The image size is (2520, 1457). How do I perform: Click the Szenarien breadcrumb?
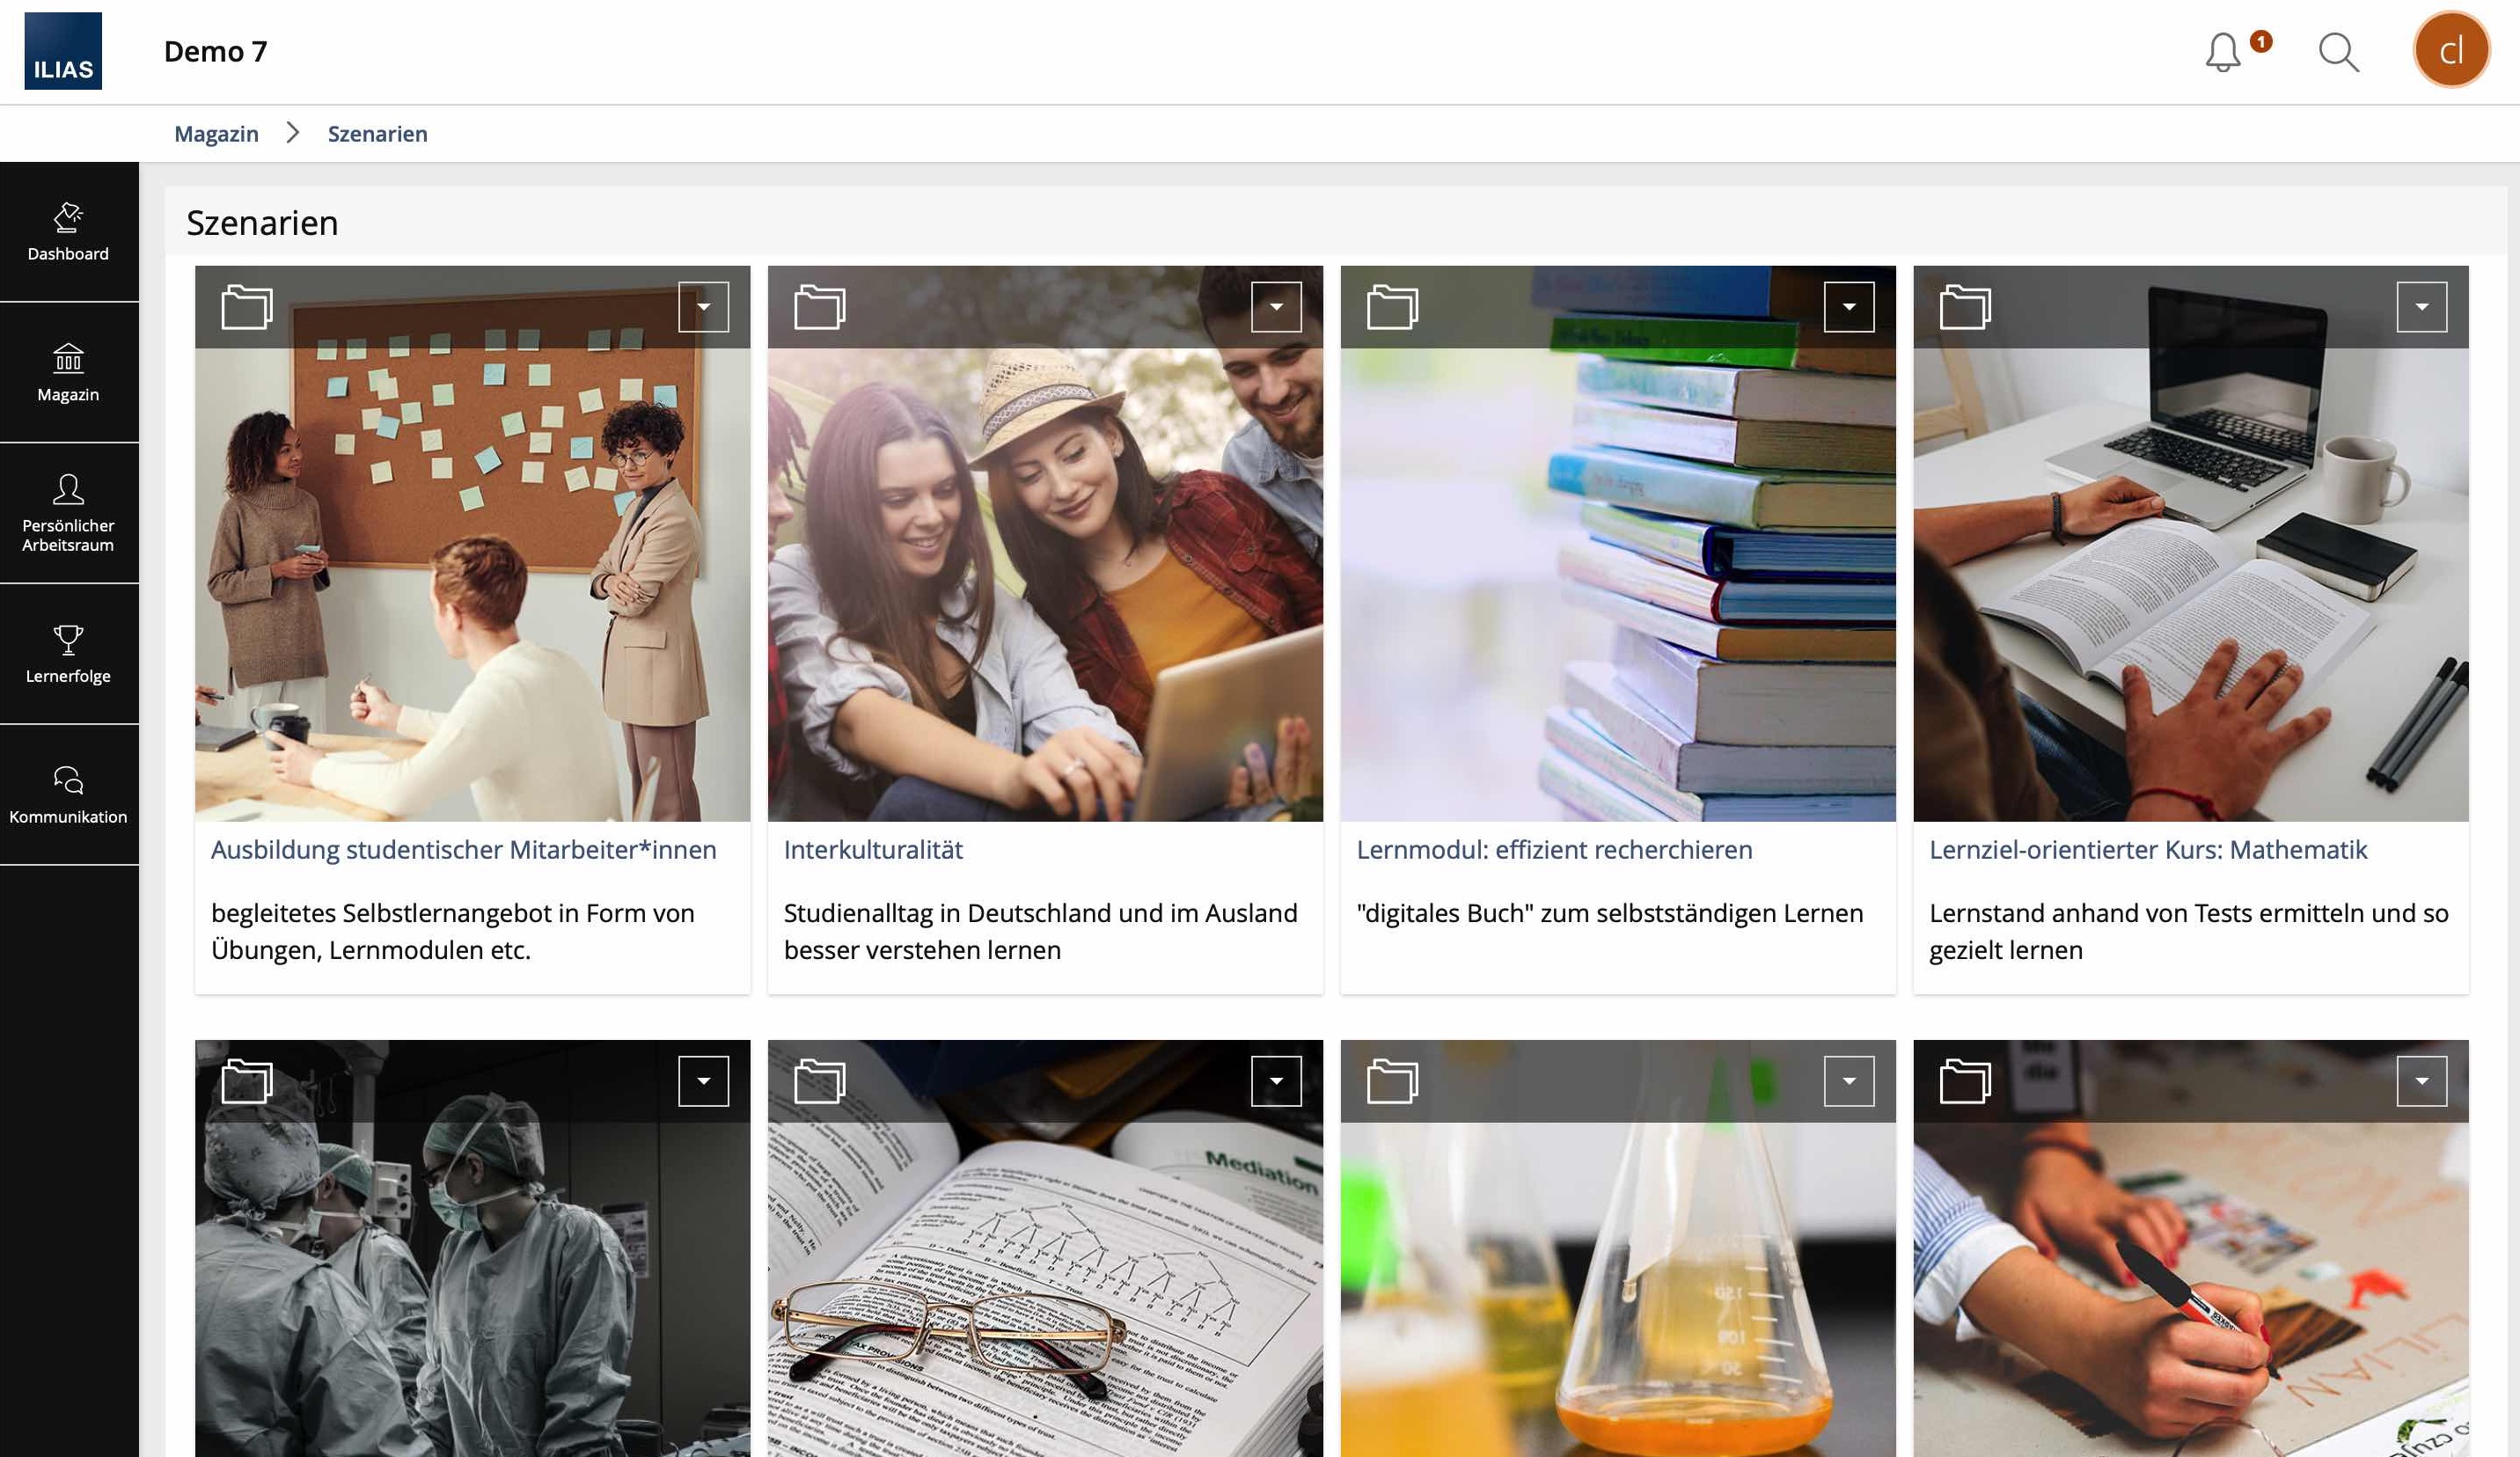coord(377,134)
